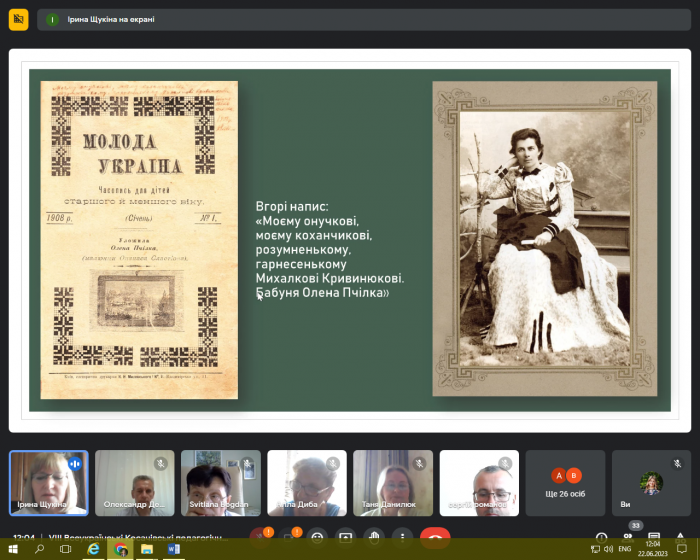Open the people list showing 33
This screenshot has height=560, width=700.
pos(627,537)
